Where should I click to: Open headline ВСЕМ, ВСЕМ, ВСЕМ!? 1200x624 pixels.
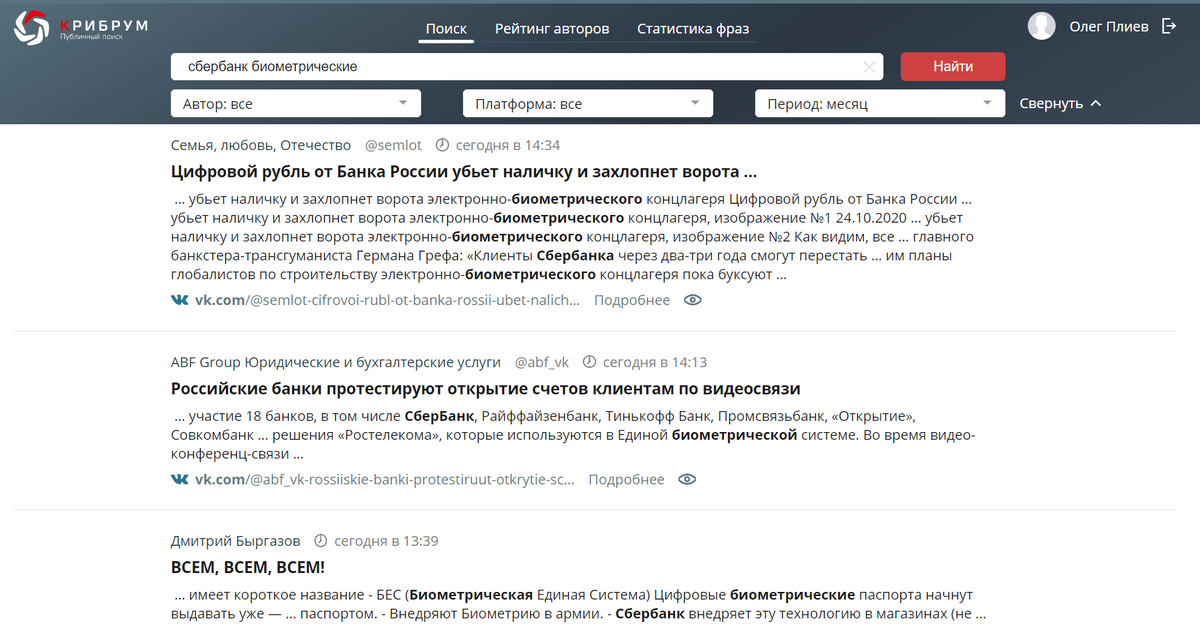click(x=248, y=567)
